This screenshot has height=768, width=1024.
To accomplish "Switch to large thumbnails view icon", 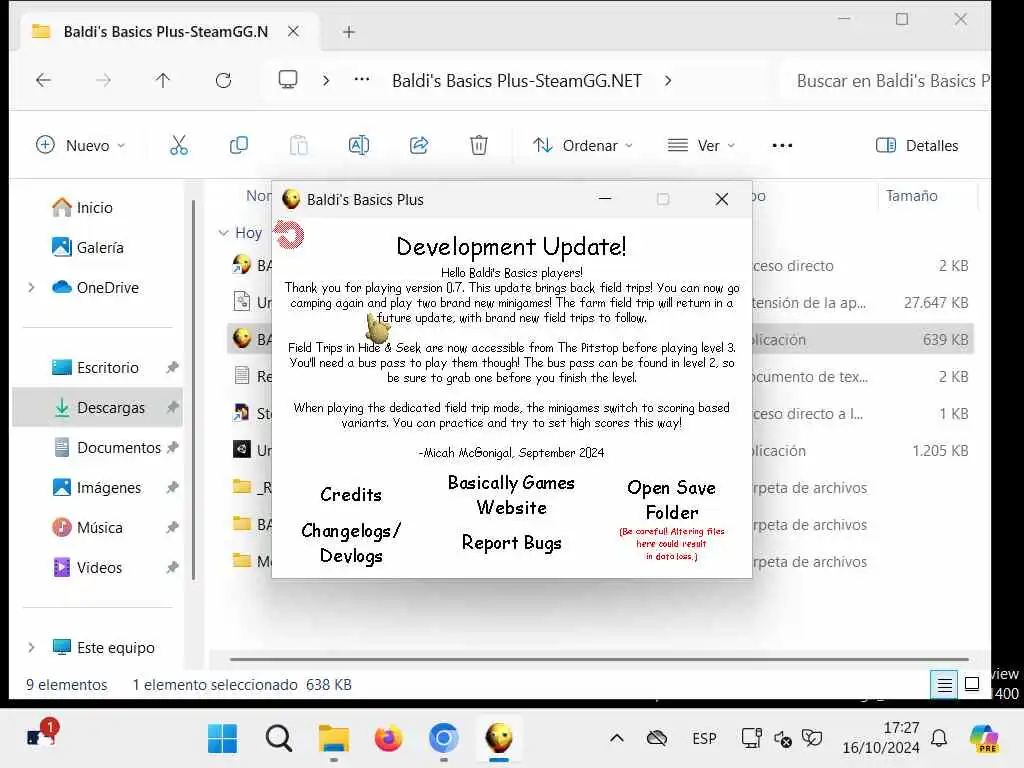I will pos(972,684).
